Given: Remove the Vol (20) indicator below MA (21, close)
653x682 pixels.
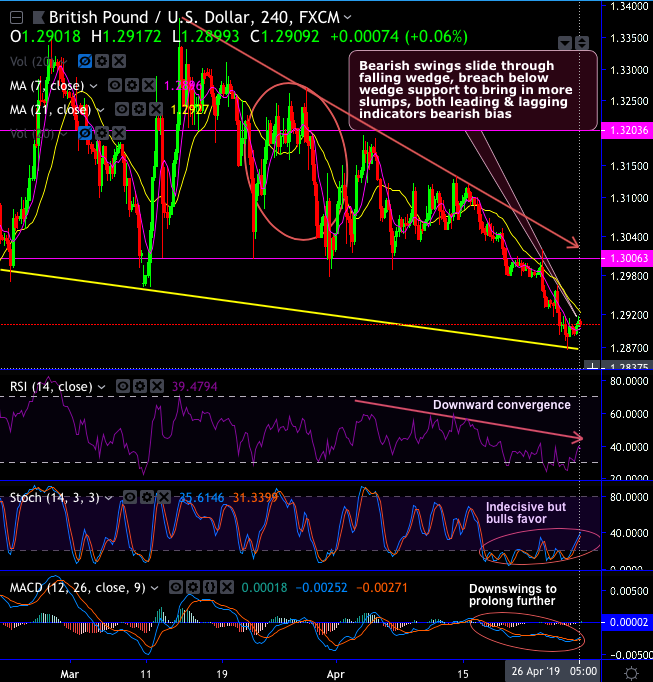Looking at the screenshot, I should click(119, 133).
